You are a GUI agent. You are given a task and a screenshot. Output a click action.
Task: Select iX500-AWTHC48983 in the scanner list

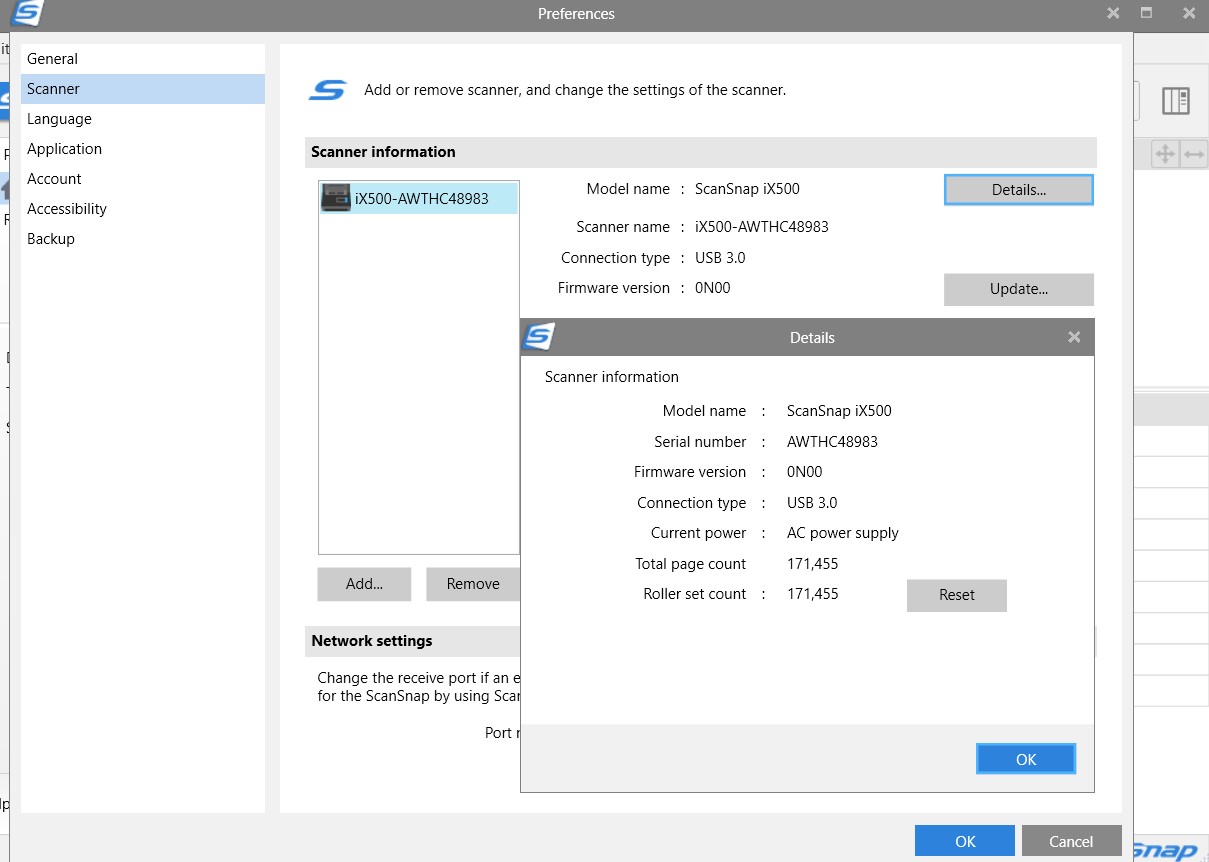click(x=421, y=198)
